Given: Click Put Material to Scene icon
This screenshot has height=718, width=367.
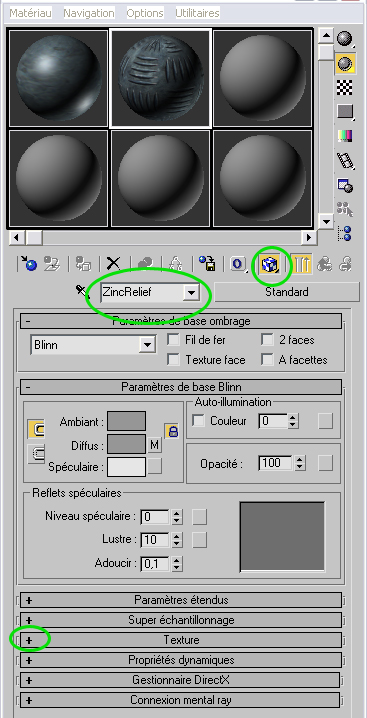Looking at the screenshot, I should tap(51, 264).
